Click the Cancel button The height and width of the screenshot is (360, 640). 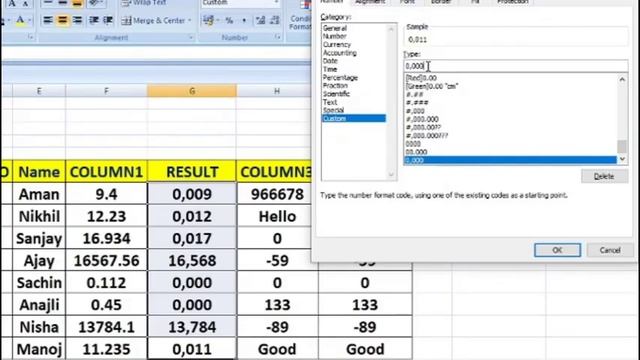[x=610, y=250]
